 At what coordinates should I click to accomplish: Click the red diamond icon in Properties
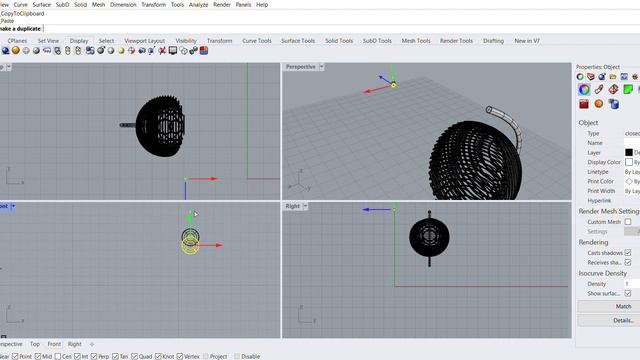click(613, 89)
